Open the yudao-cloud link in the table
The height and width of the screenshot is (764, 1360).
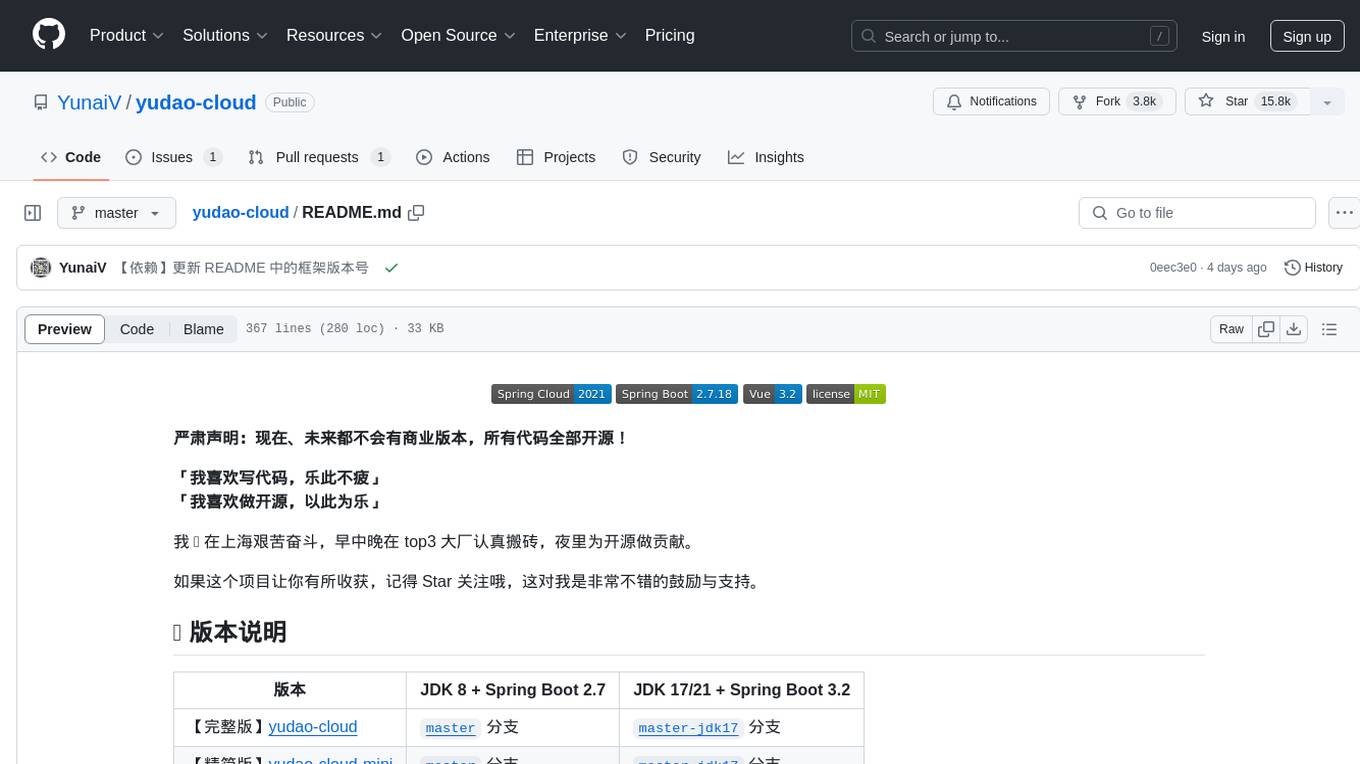coord(313,727)
